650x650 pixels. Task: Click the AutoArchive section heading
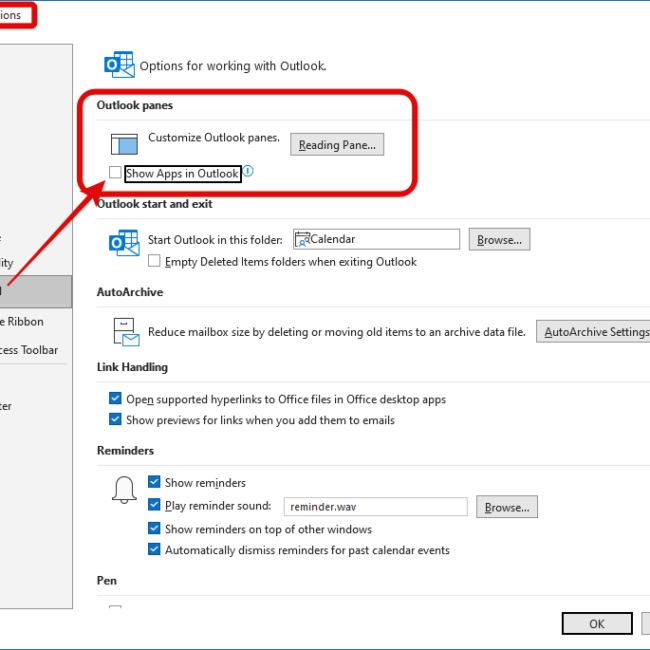[x=130, y=292]
